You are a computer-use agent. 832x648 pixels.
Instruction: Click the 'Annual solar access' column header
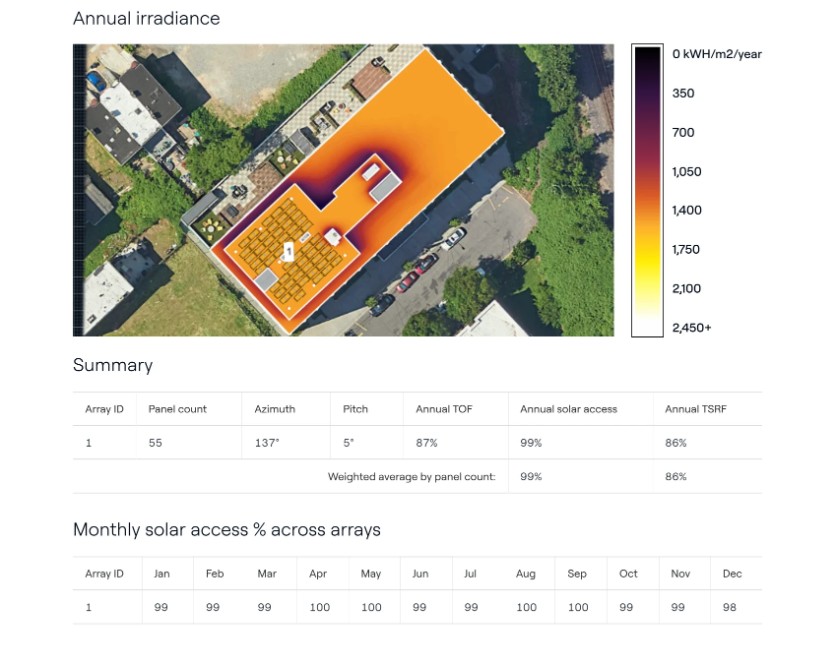(568, 409)
